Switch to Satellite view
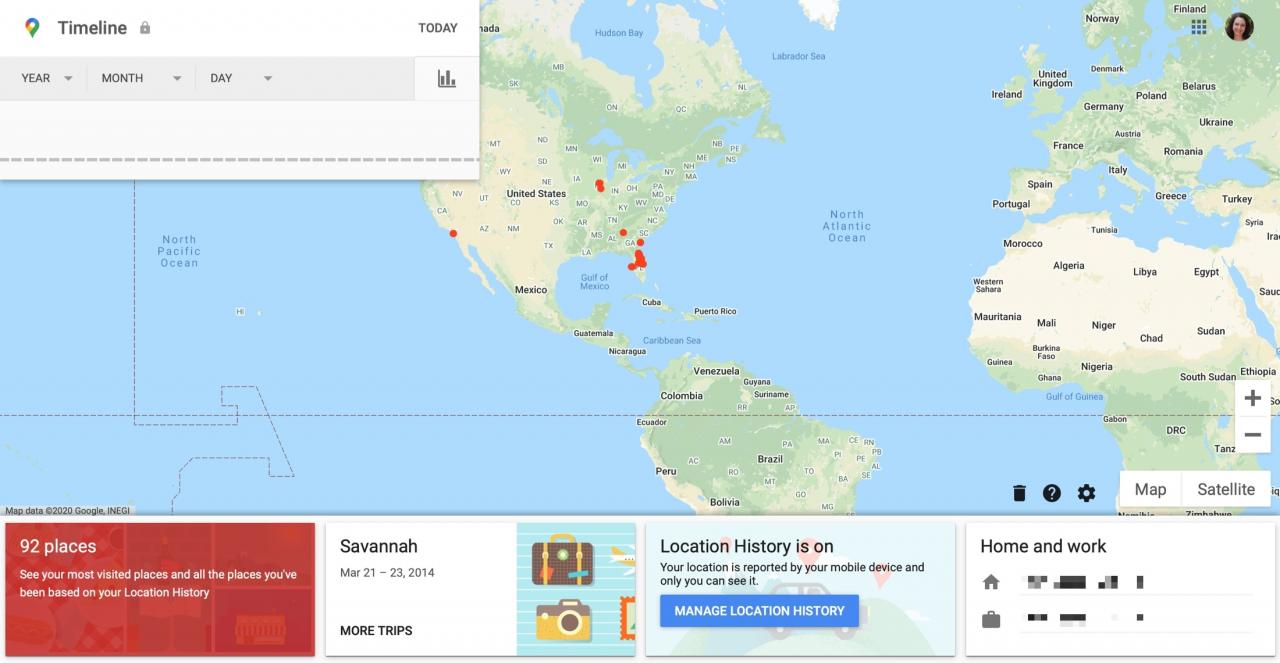Viewport: 1280px width, 663px height. [1226, 490]
